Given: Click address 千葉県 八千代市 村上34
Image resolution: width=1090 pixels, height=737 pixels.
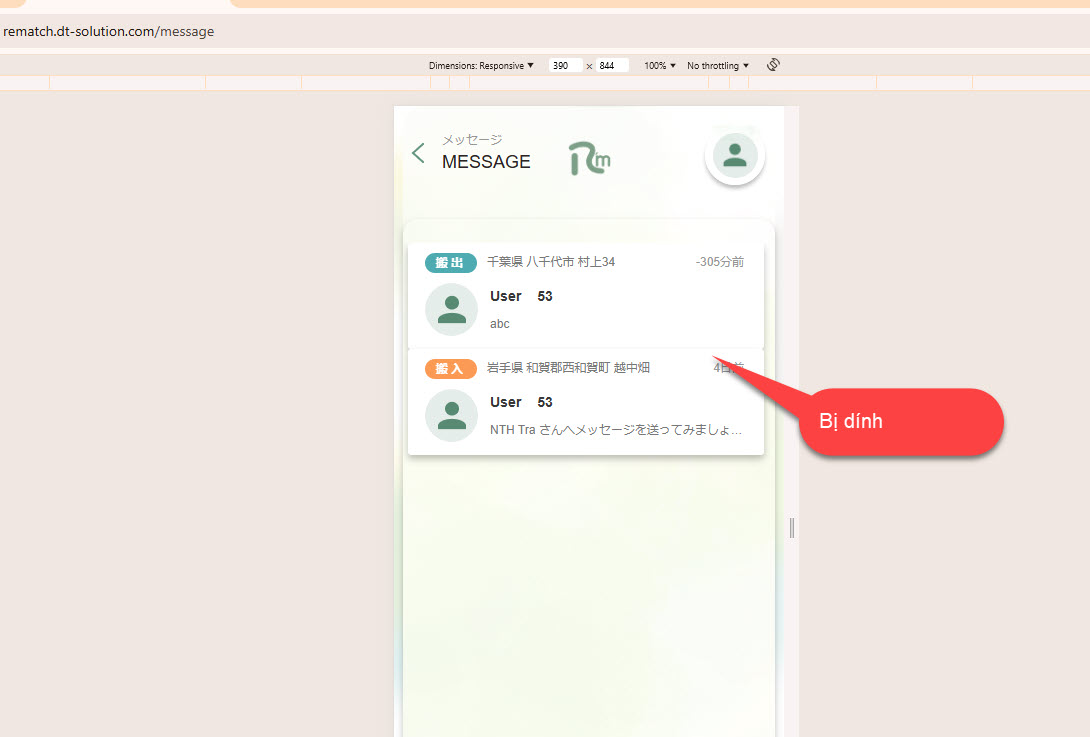Looking at the screenshot, I should click(551, 262).
